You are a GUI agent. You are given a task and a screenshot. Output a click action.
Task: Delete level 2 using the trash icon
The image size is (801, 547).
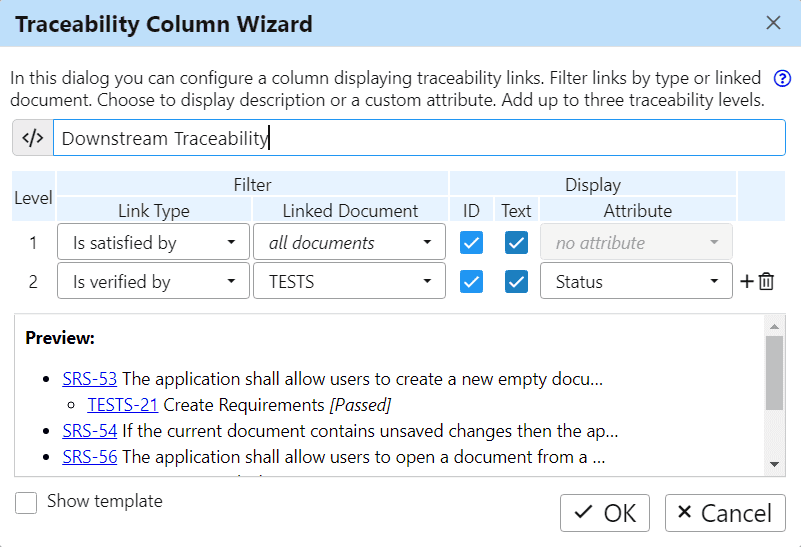pyautogui.click(x=766, y=282)
